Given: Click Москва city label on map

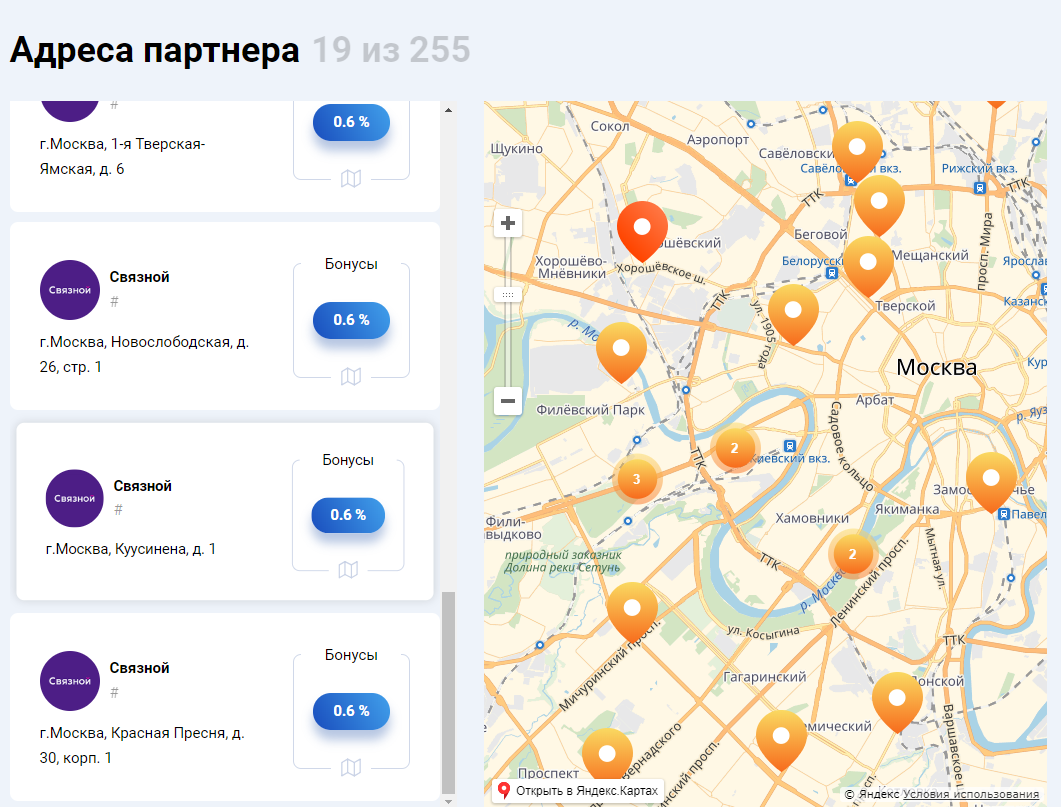Looking at the screenshot, I should click(936, 367).
